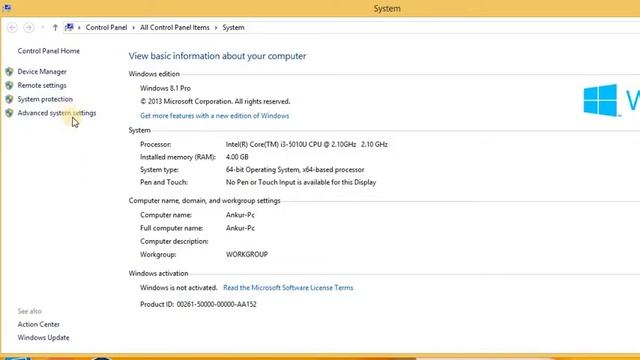Screen dimensions: 640x360
Task: Open Device Manager
Action: [x=42, y=71]
